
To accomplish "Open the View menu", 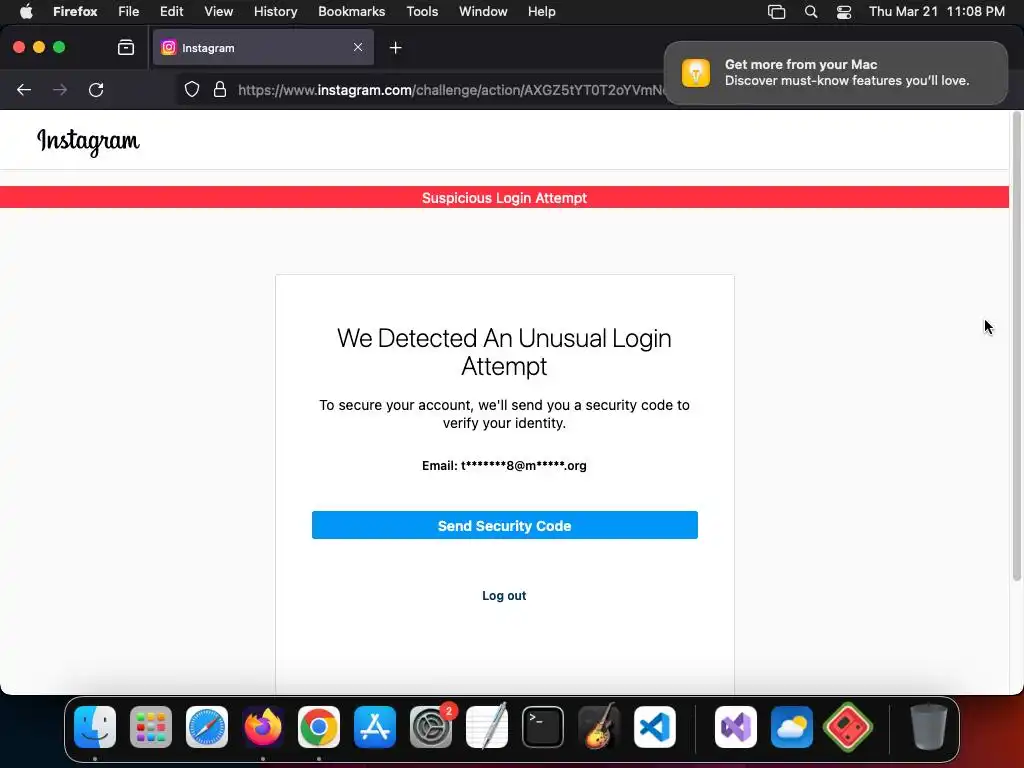I will click(x=219, y=12).
